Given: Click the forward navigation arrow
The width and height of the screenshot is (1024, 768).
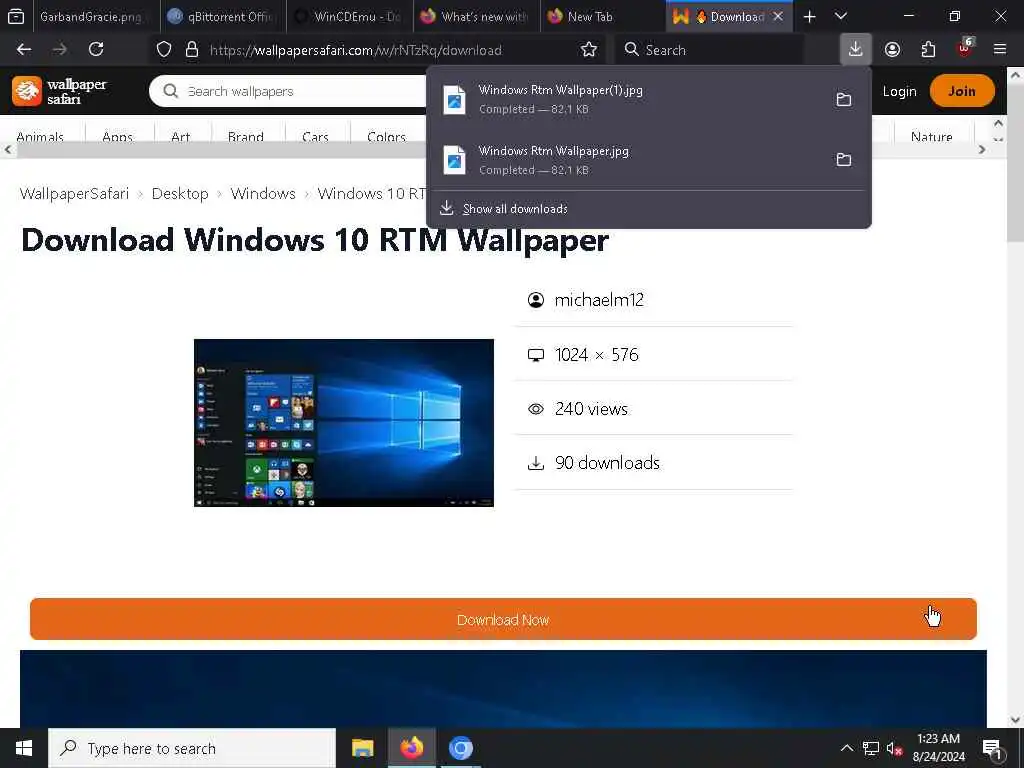Looking at the screenshot, I should [x=60, y=50].
